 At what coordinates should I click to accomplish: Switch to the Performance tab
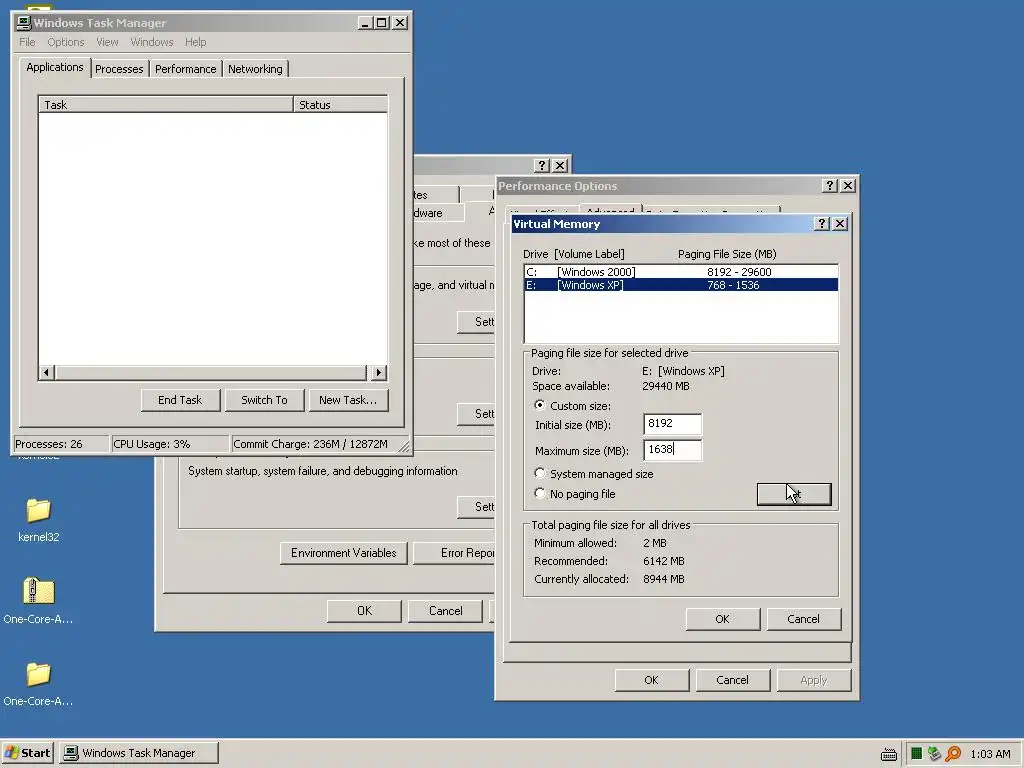pos(185,69)
